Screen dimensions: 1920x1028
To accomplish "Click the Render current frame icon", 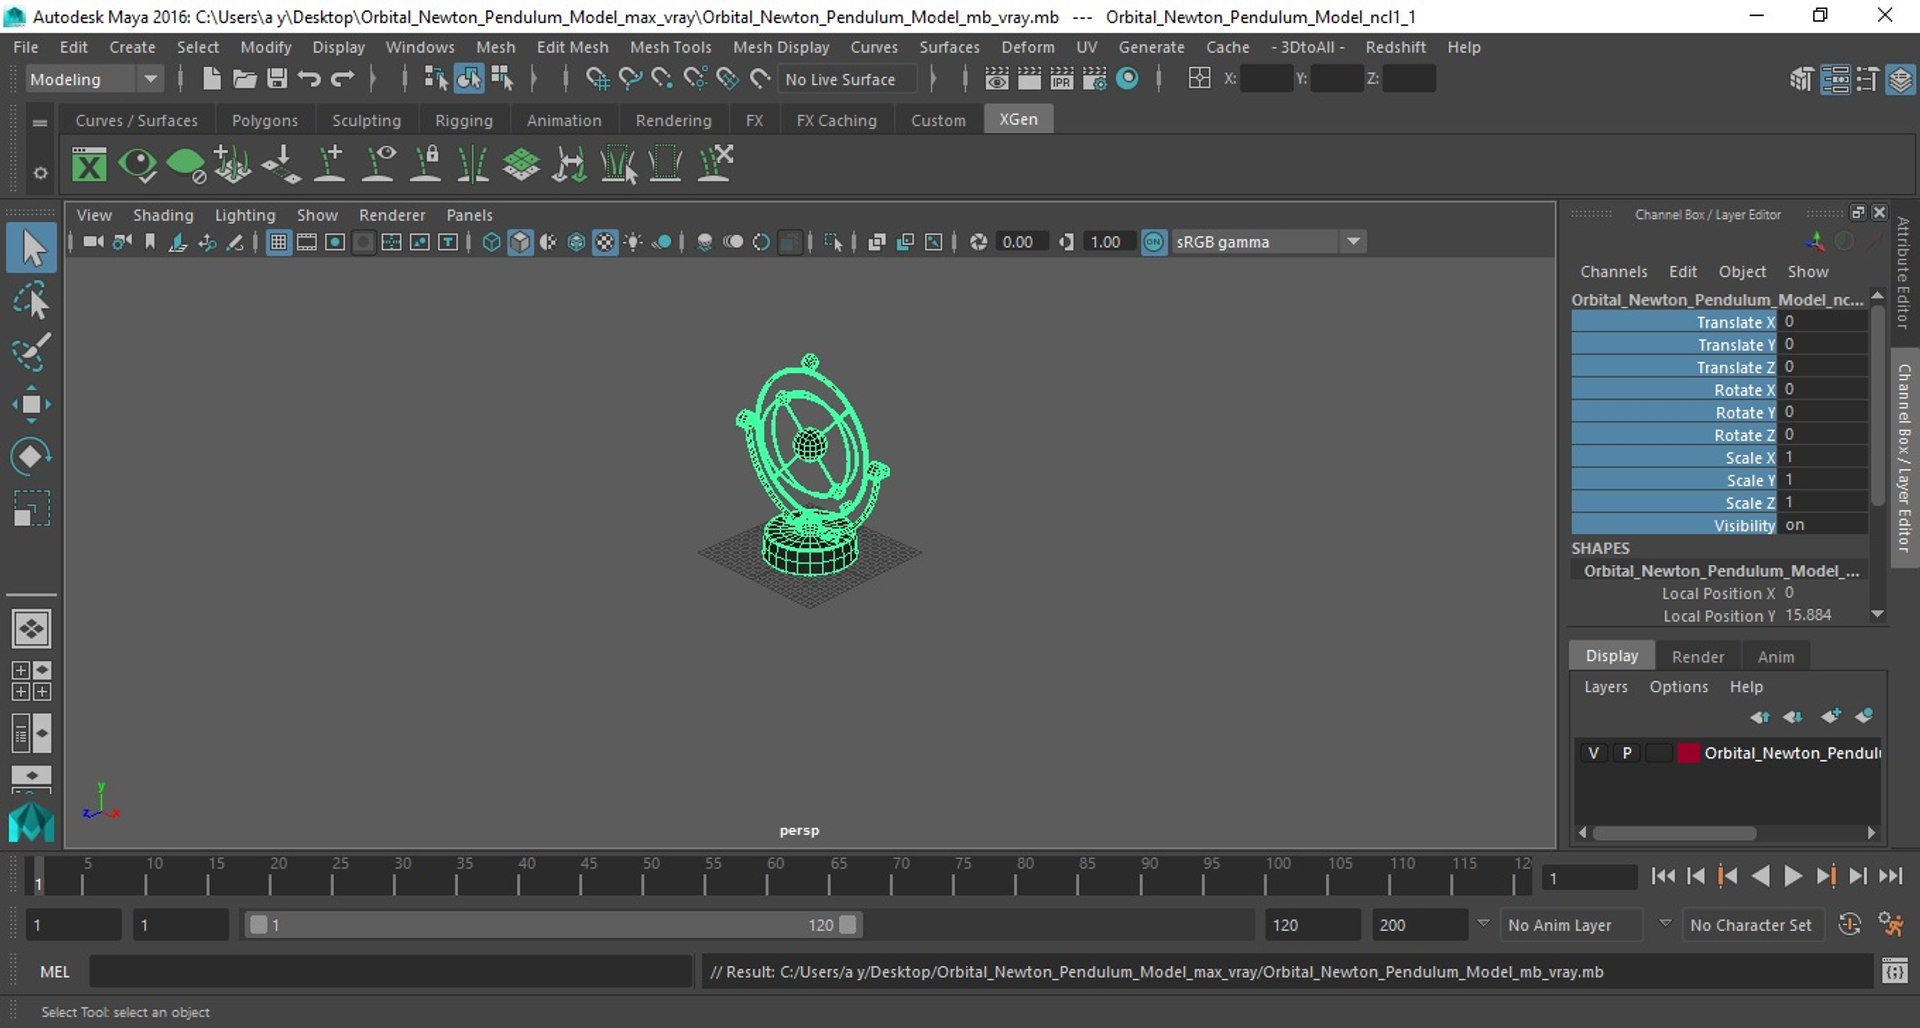I will pyautogui.click(x=1029, y=79).
